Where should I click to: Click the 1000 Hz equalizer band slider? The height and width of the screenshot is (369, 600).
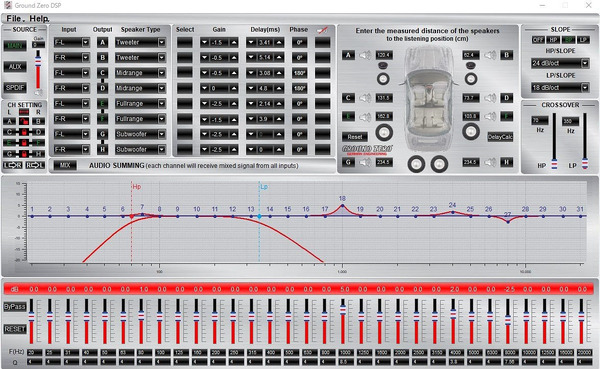(342, 321)
